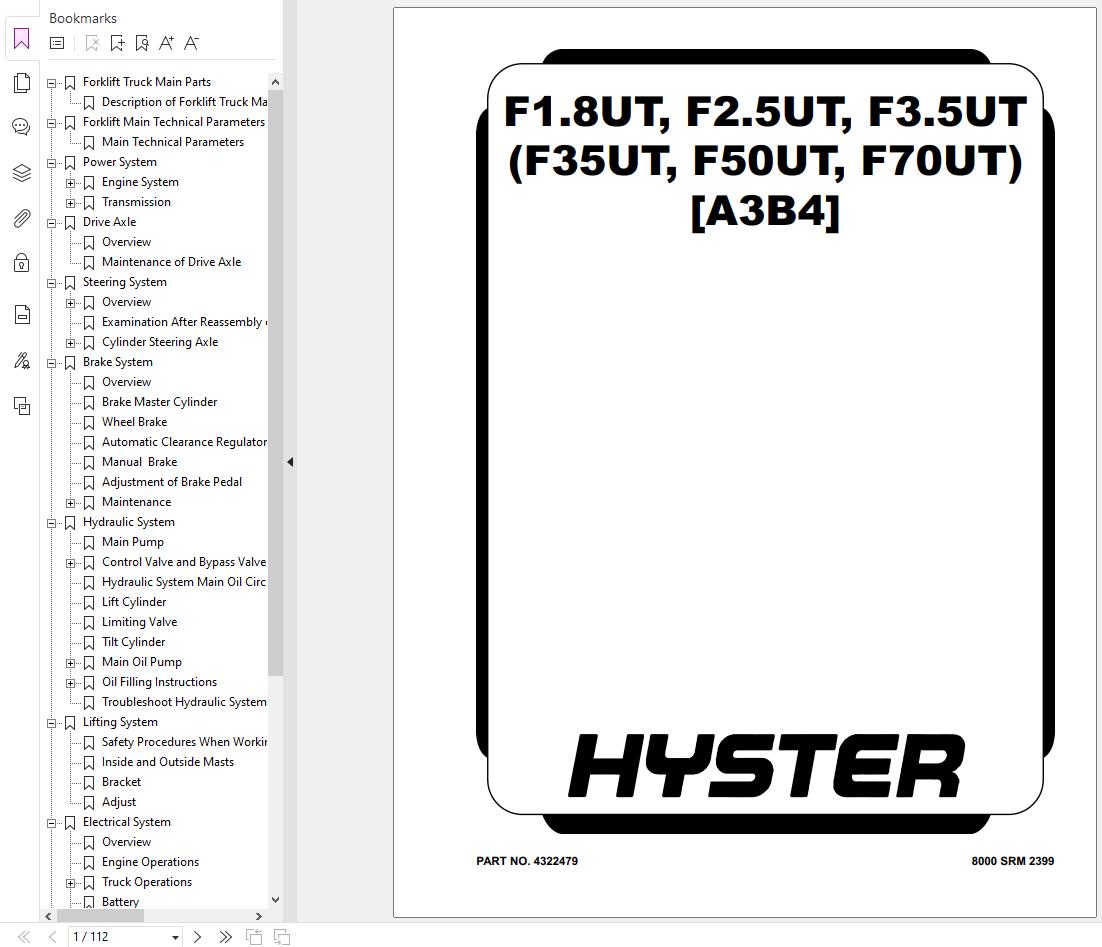Open Adjustment of Brake Pedal bookmark

tap(171, 482)
